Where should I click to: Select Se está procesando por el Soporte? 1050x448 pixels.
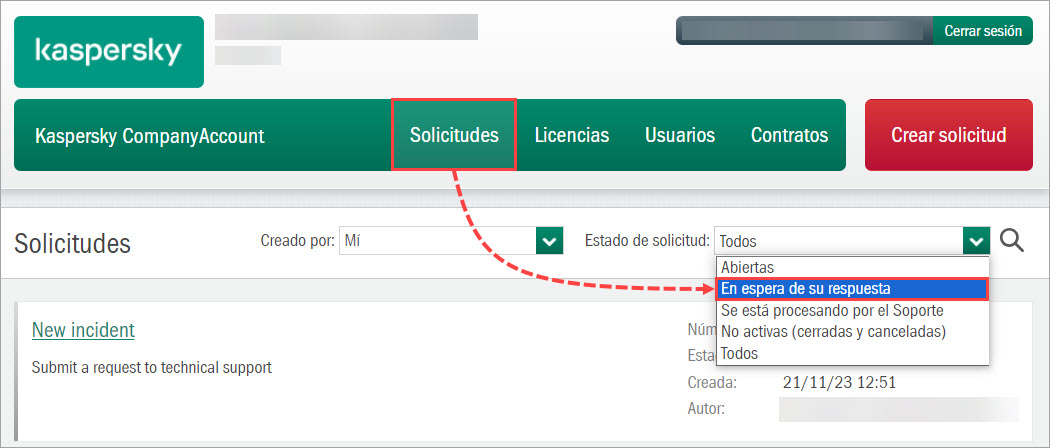click(852, 311)
